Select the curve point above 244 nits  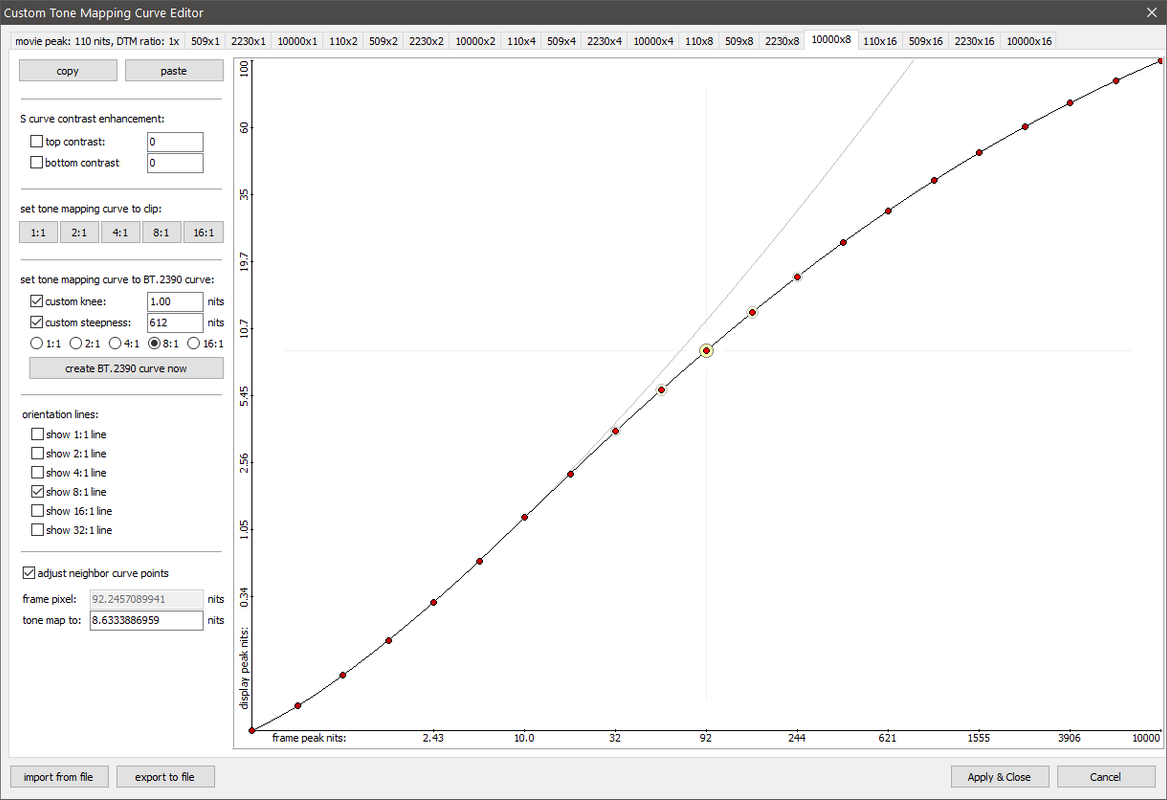pos(797,277)
